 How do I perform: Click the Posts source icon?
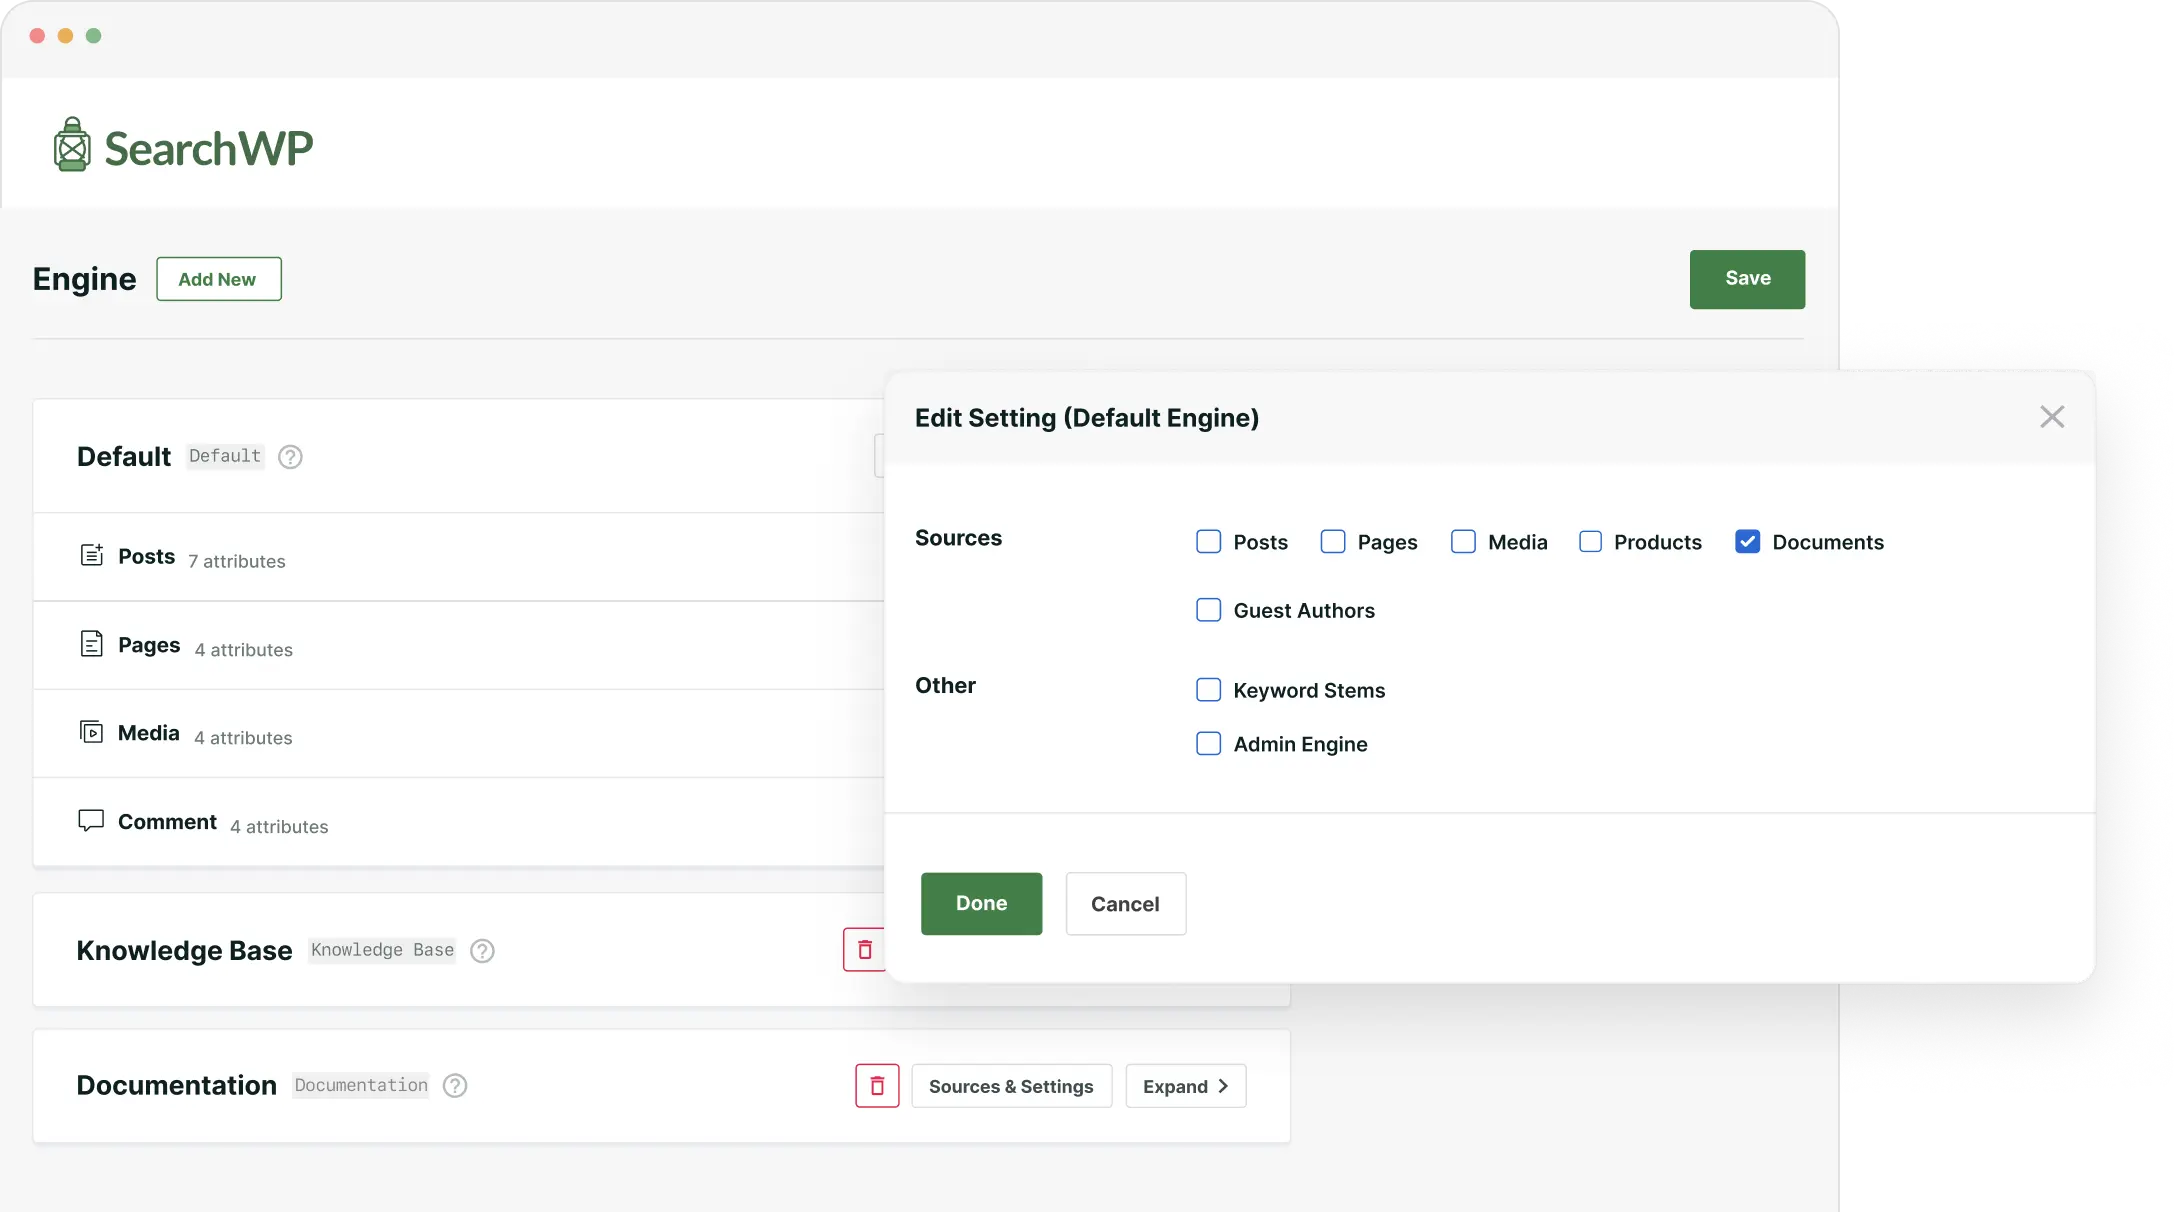point(91,554)
